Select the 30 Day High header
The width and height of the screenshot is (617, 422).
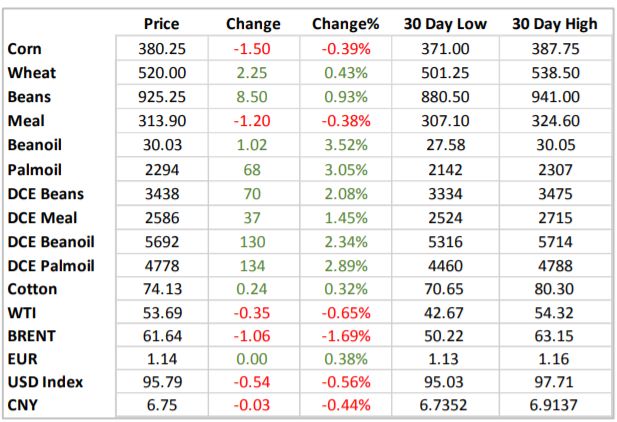554,24
